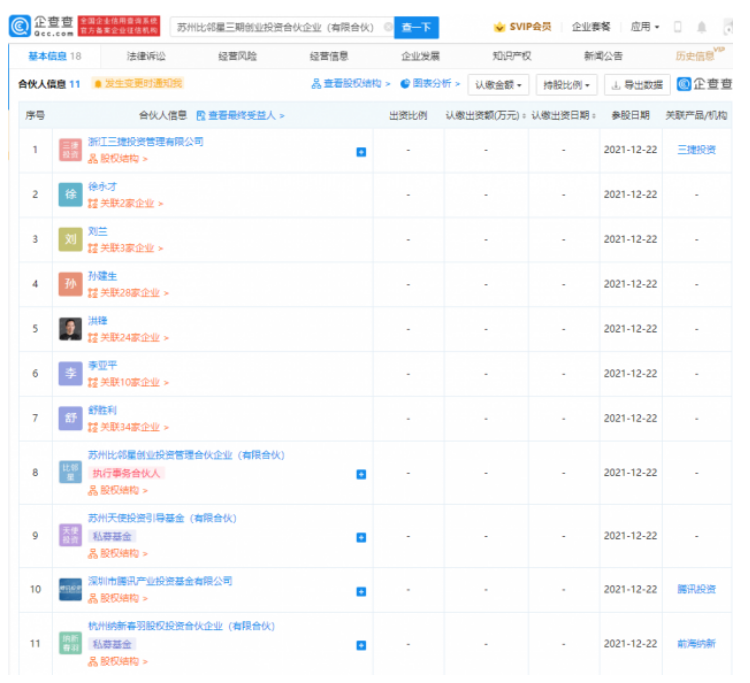Switch to 历史信息 tab

[x=695, y=56]
